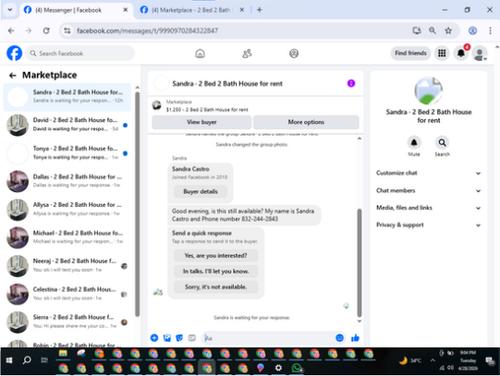Search in conversation with magnifier icon
Viewport: 500px width, 376px height.
tap(442, 143)
